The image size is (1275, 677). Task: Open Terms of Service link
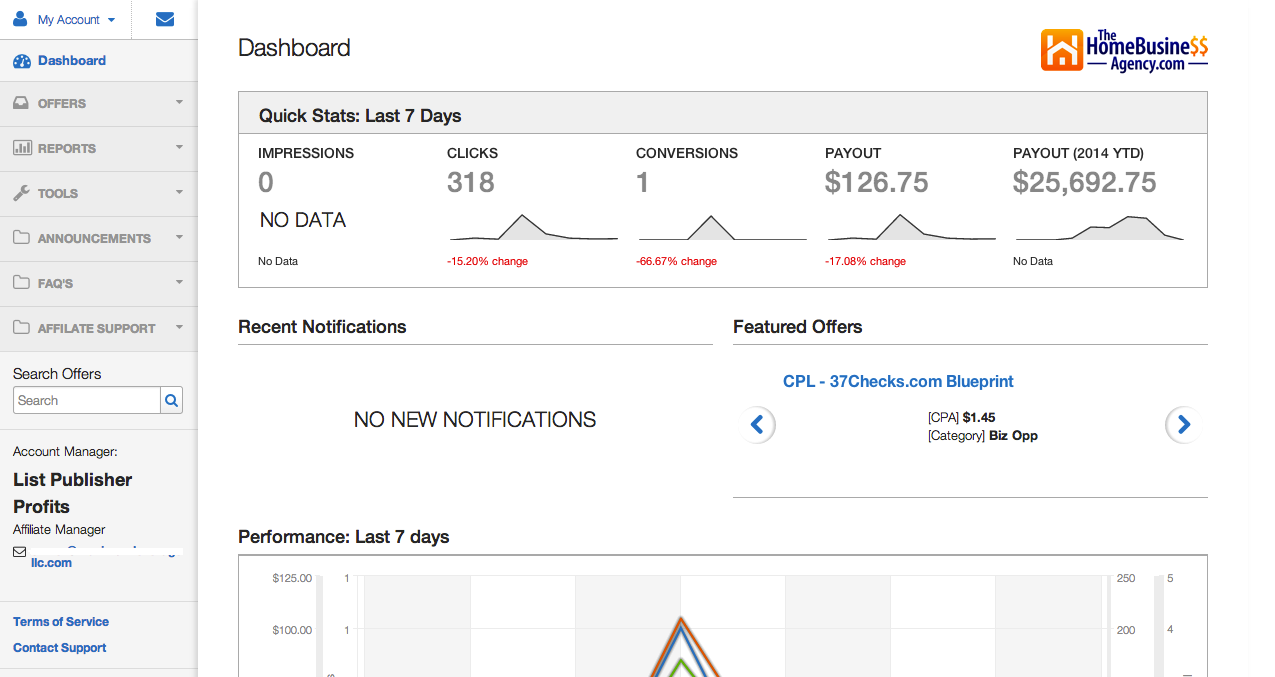coord(61,622)
